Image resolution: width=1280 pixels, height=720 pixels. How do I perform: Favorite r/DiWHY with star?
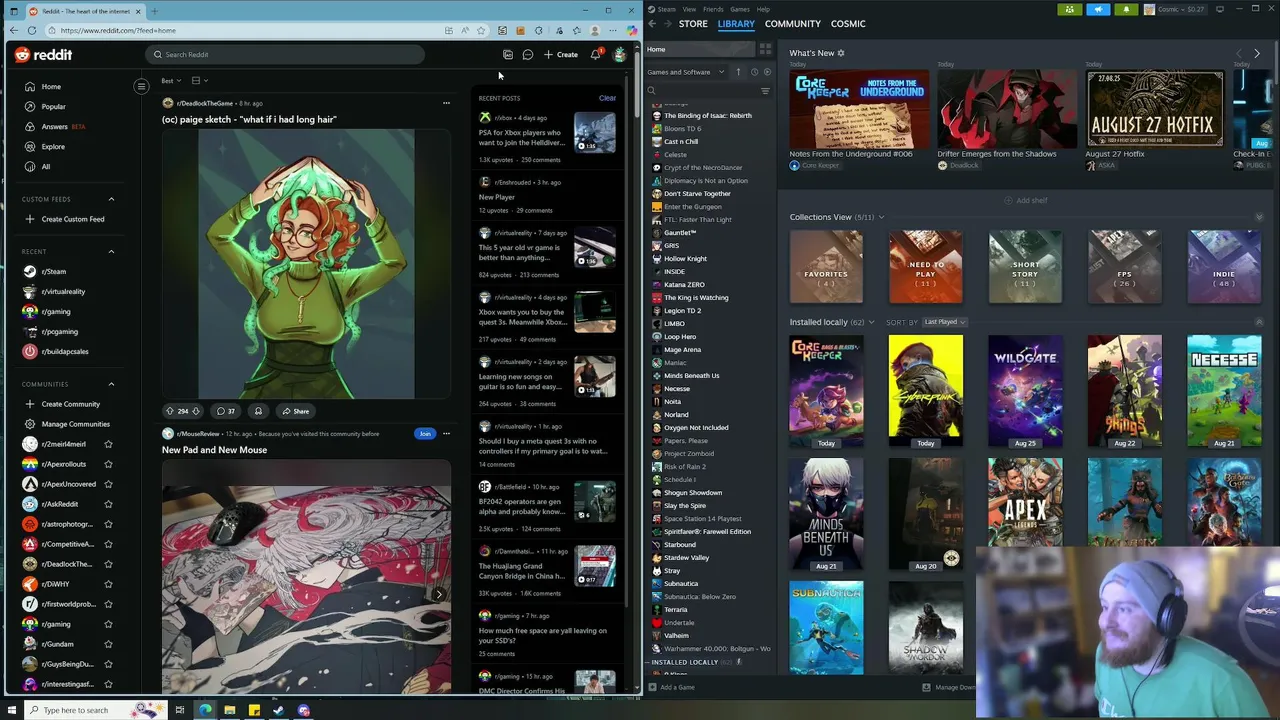(108, 584)
